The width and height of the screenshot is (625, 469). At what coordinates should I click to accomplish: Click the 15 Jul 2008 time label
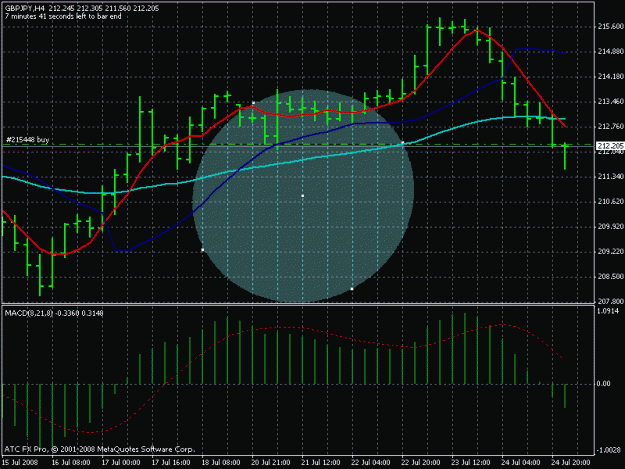pyautogui.click(x=20, y=463)
